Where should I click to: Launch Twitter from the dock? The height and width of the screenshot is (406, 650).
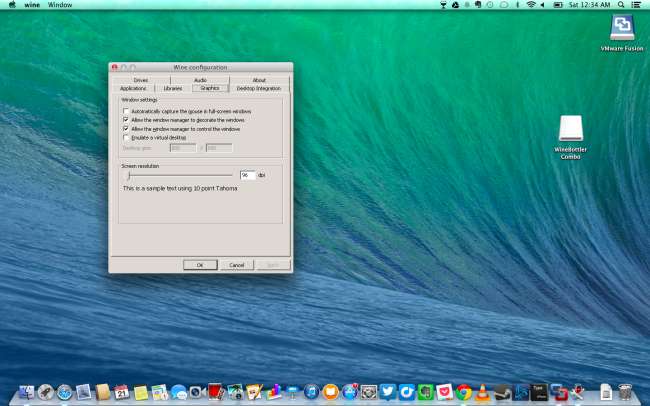point(388,392)
